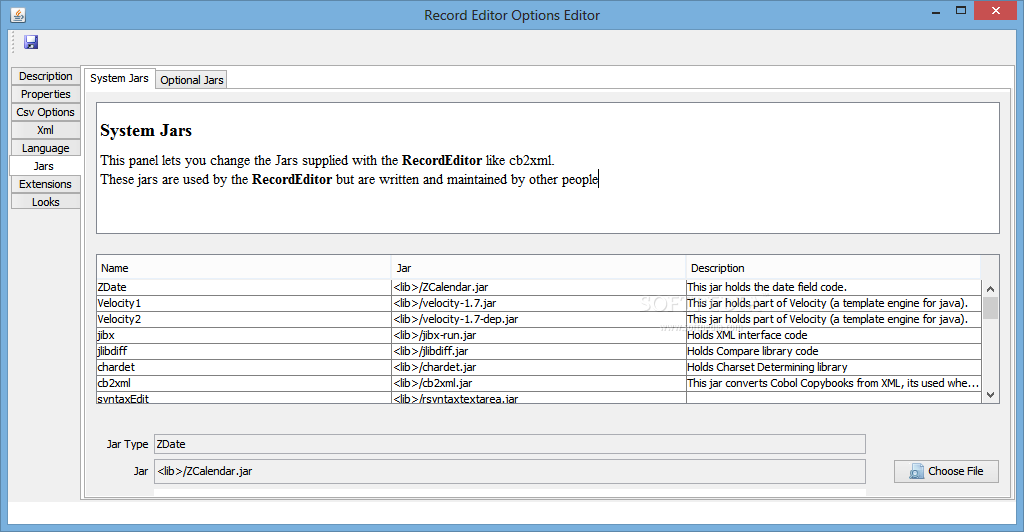
Task: Select the ZDate row name cell
Action: [x=244, y=287]
